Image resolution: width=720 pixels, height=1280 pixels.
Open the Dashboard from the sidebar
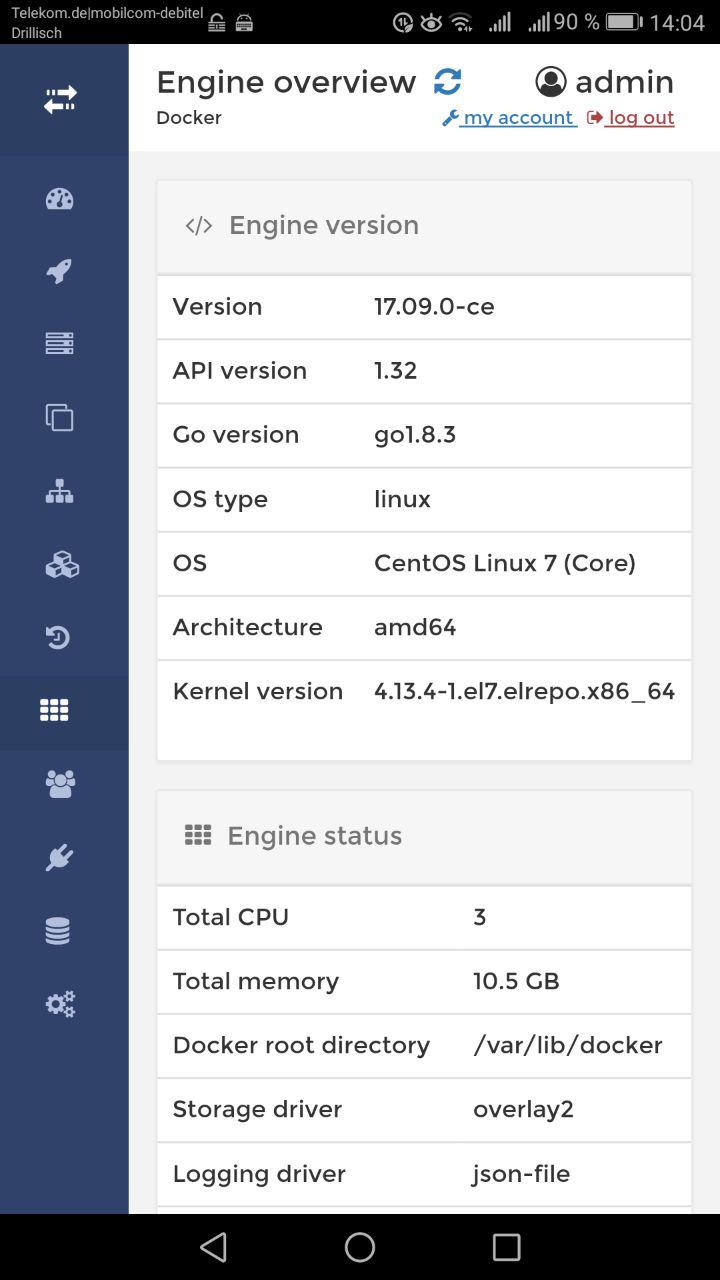59,199
